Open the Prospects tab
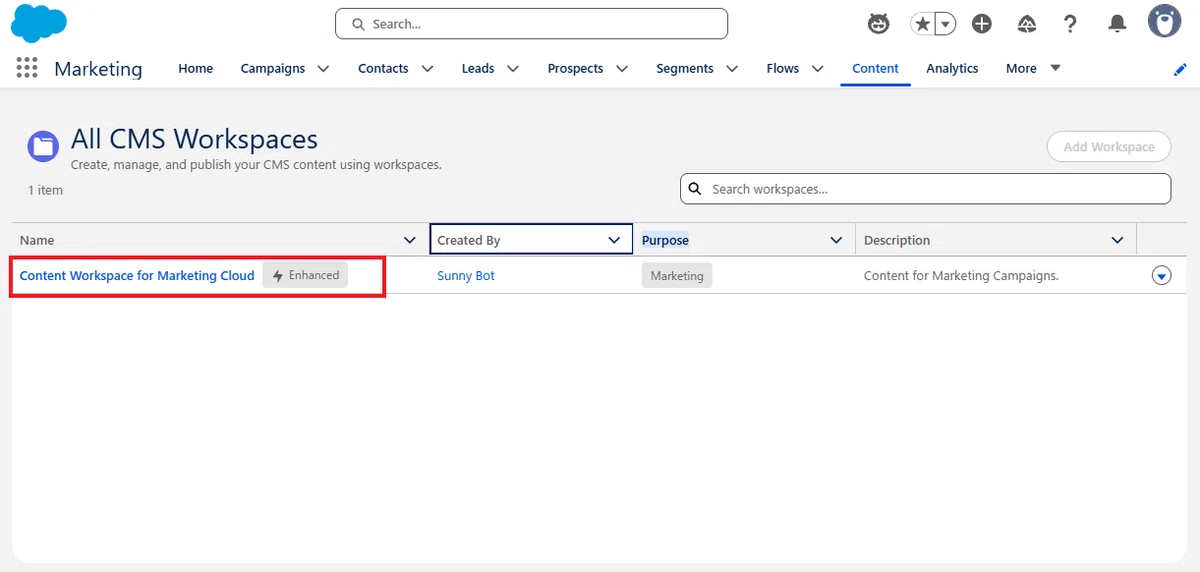The height and width of the screenshot is (572, 1200). pyautogui.click(x=575, y=68)
